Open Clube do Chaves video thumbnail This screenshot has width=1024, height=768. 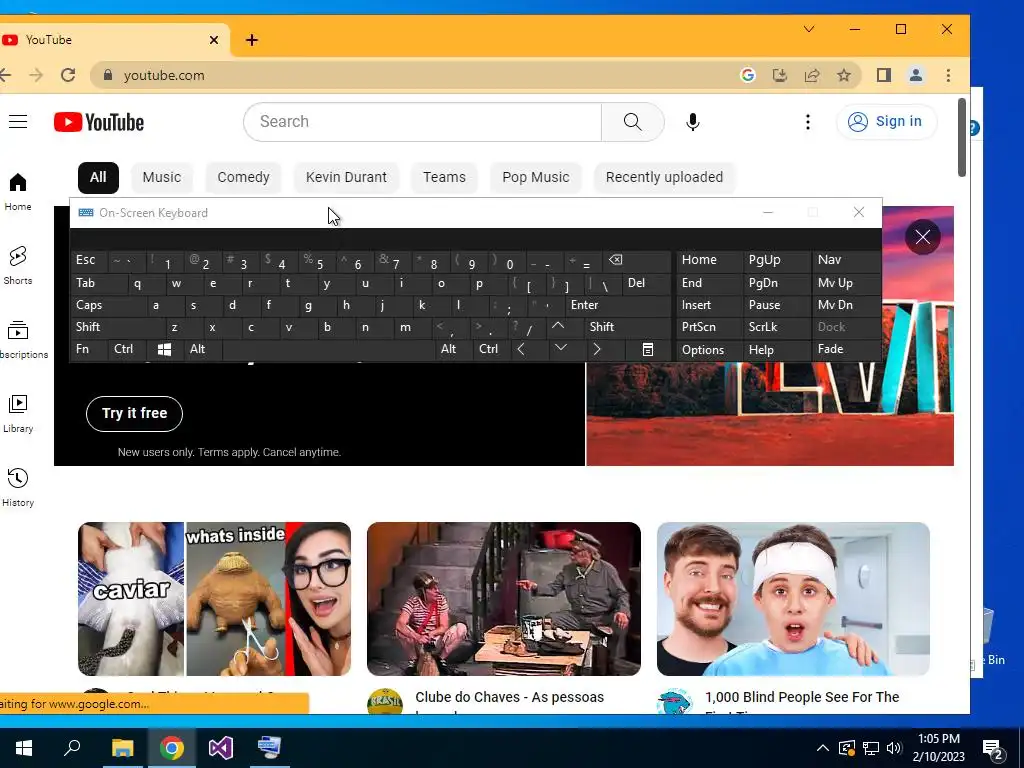click(x=504, y=599)
